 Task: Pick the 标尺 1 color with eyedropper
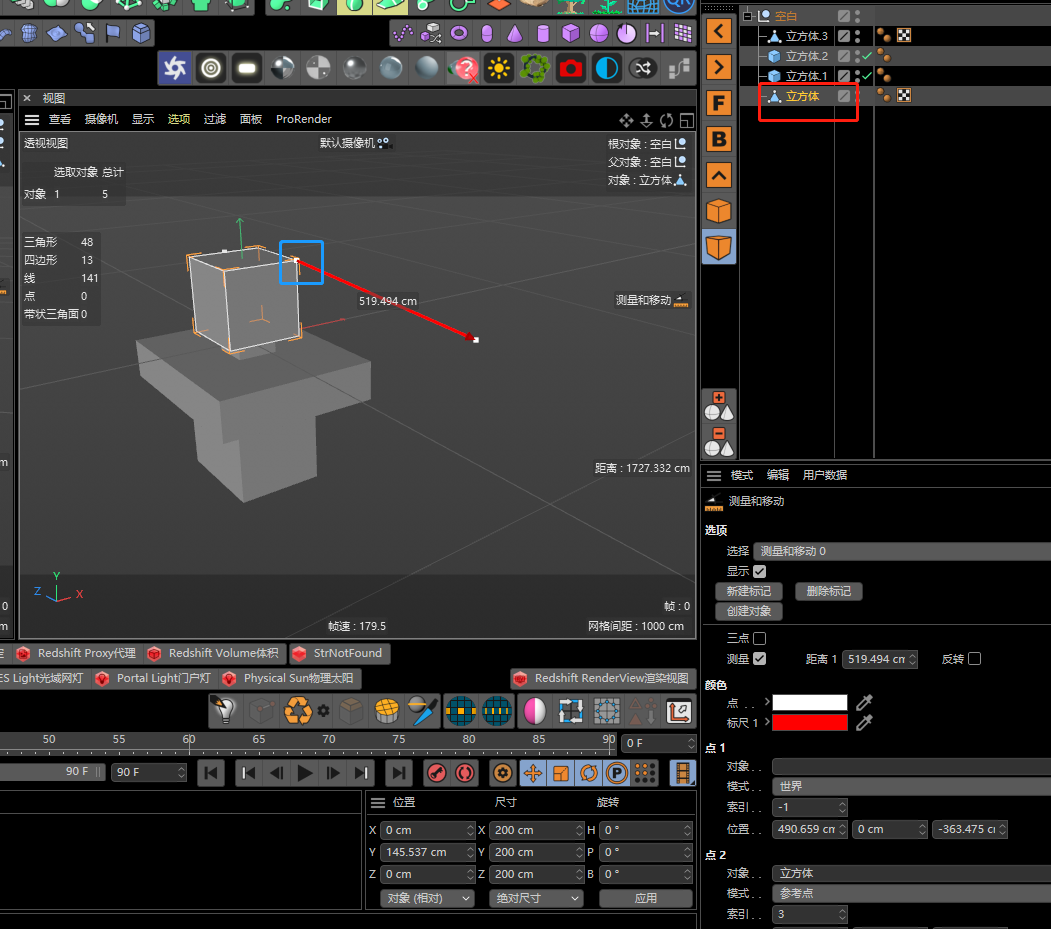[x=864, y=723]
